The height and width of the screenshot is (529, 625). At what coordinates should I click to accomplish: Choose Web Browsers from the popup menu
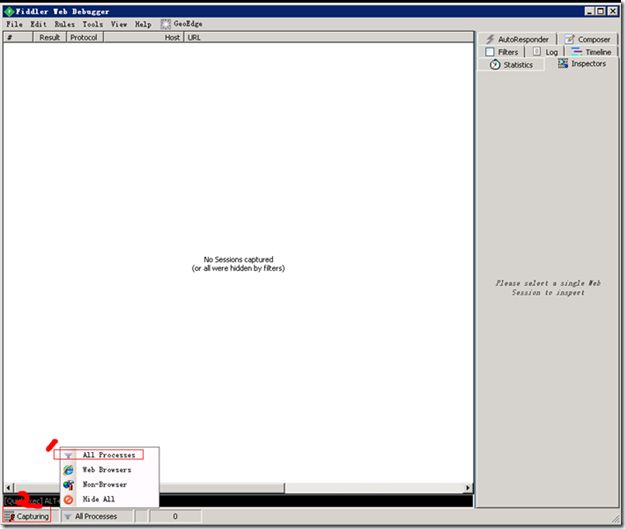pos(110,470)
